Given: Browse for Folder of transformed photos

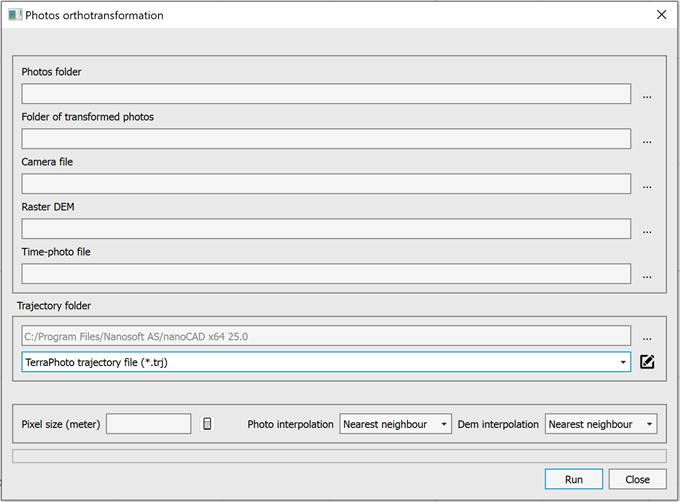Looking at the screenshot, I should [647, 141].
